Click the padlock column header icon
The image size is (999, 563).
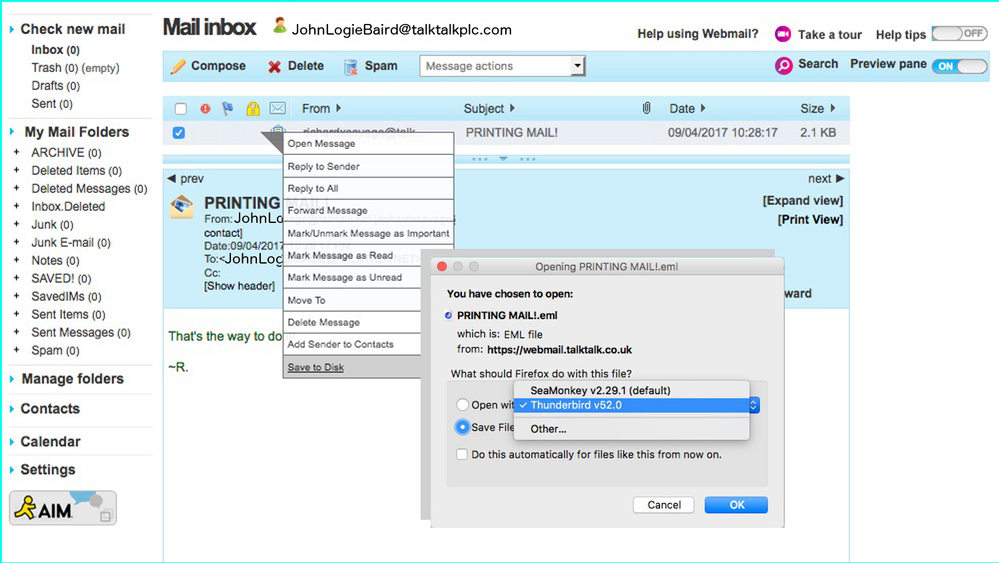(253, 109)
